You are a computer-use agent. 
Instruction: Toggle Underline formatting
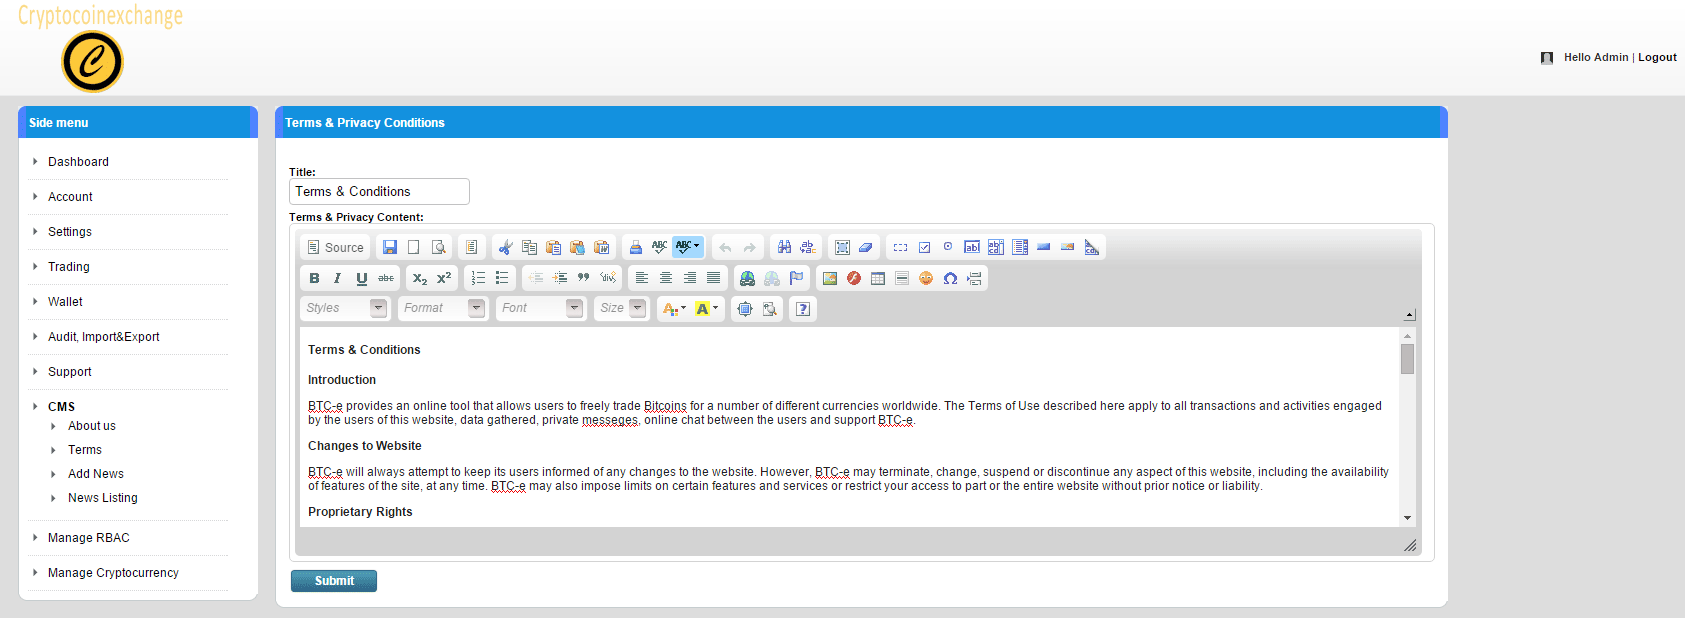pos(362,278)
